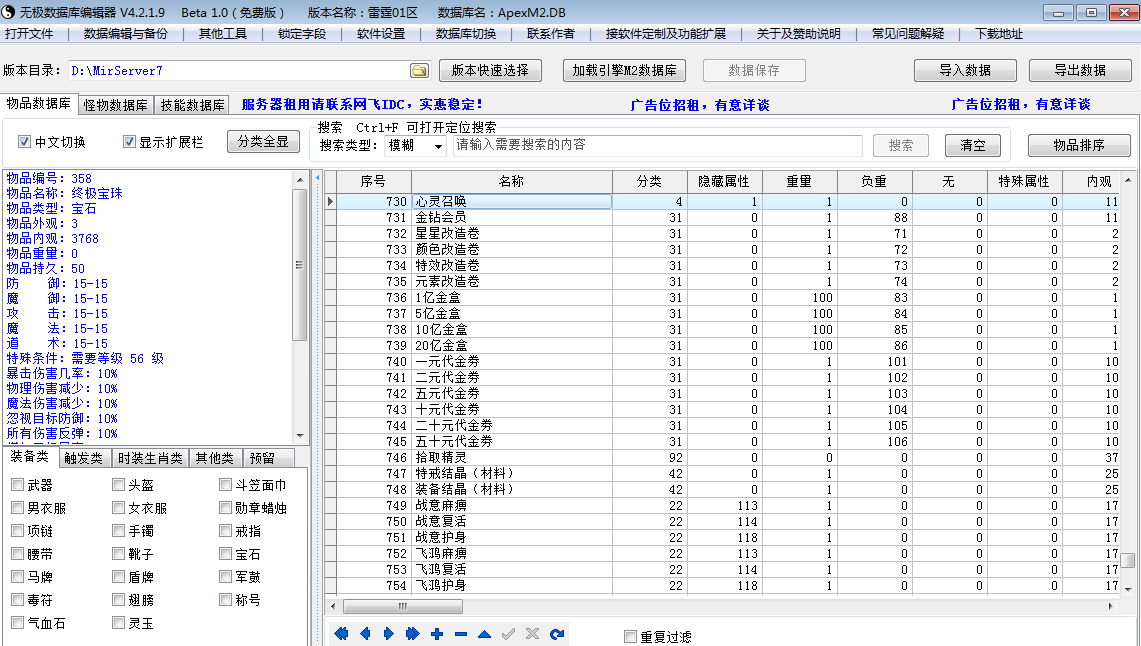Go to next record arrow

[x=389, y=634]
